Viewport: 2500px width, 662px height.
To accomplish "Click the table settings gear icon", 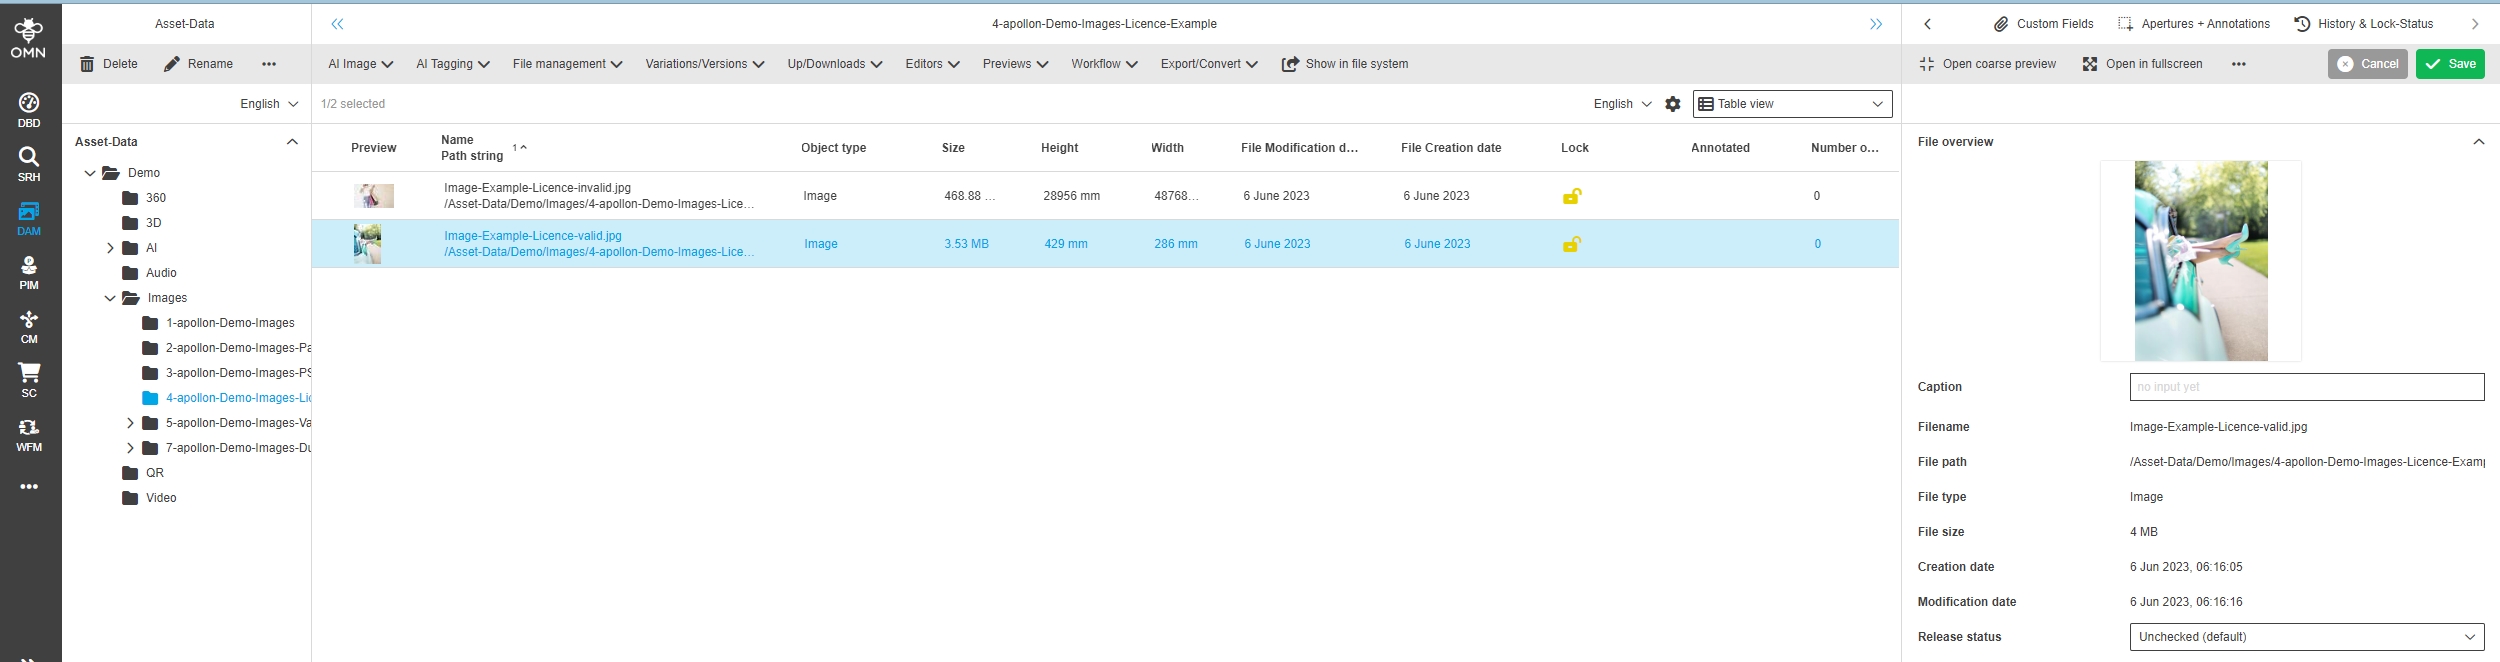I will tap(1672, 104).
